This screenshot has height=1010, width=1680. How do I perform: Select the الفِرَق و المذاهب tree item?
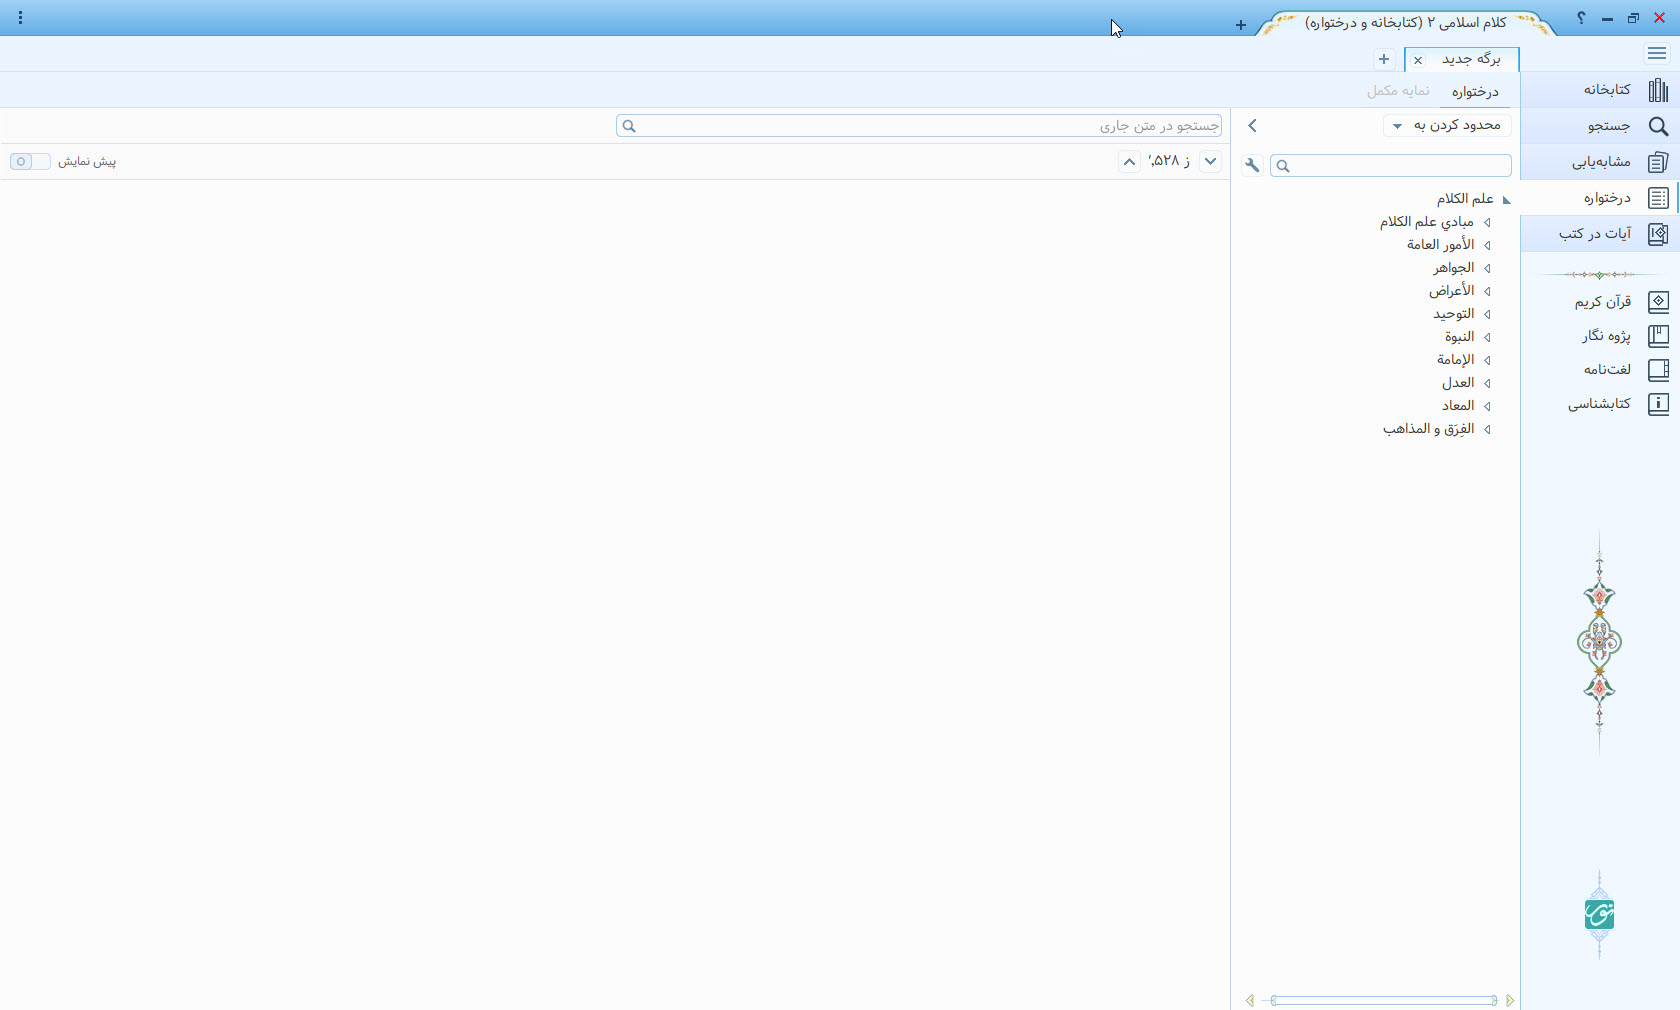(x=1429, y=429)
